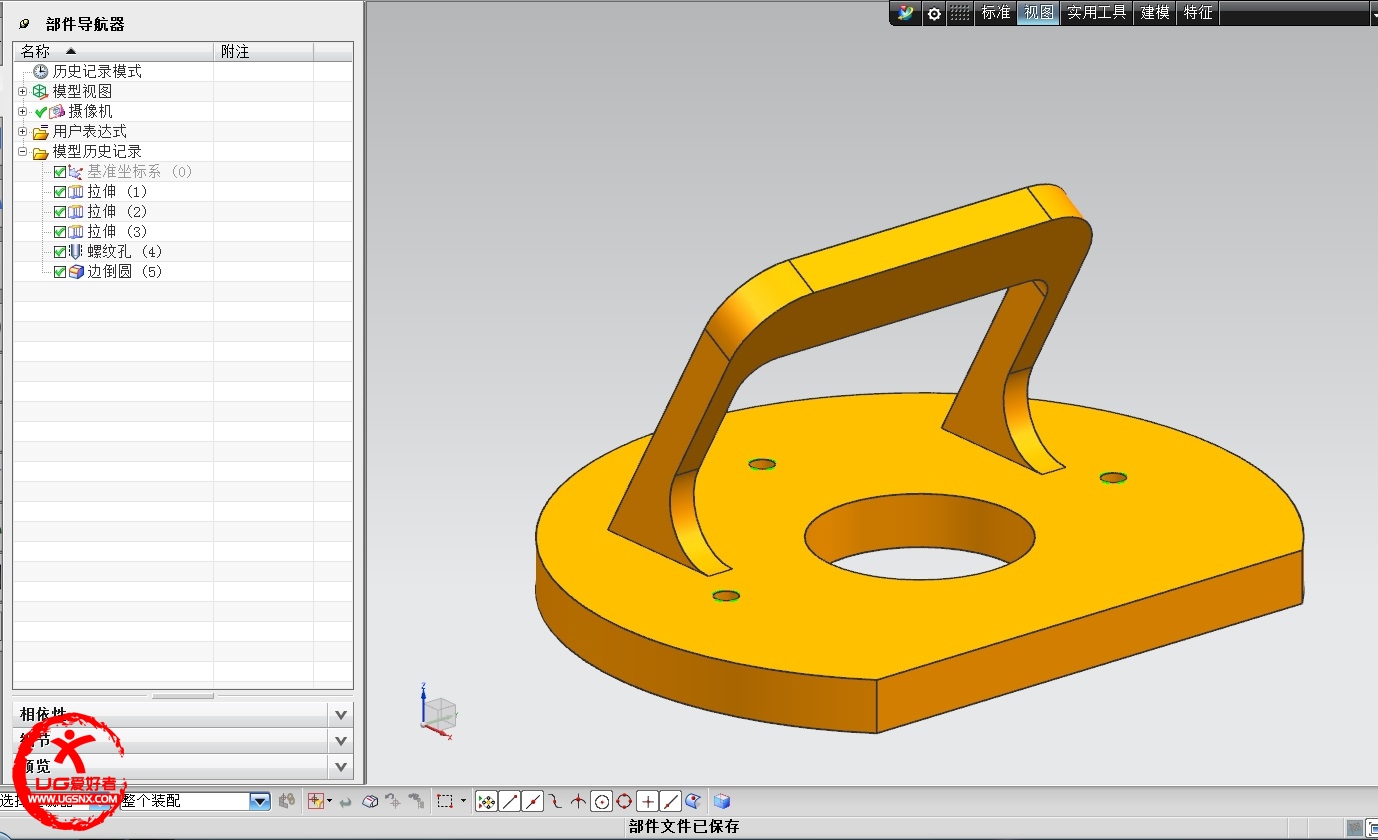Select the 螺纹孔 (4) feature label
Viewport: 1378px width, 840px height.
[x=124, y=251]
